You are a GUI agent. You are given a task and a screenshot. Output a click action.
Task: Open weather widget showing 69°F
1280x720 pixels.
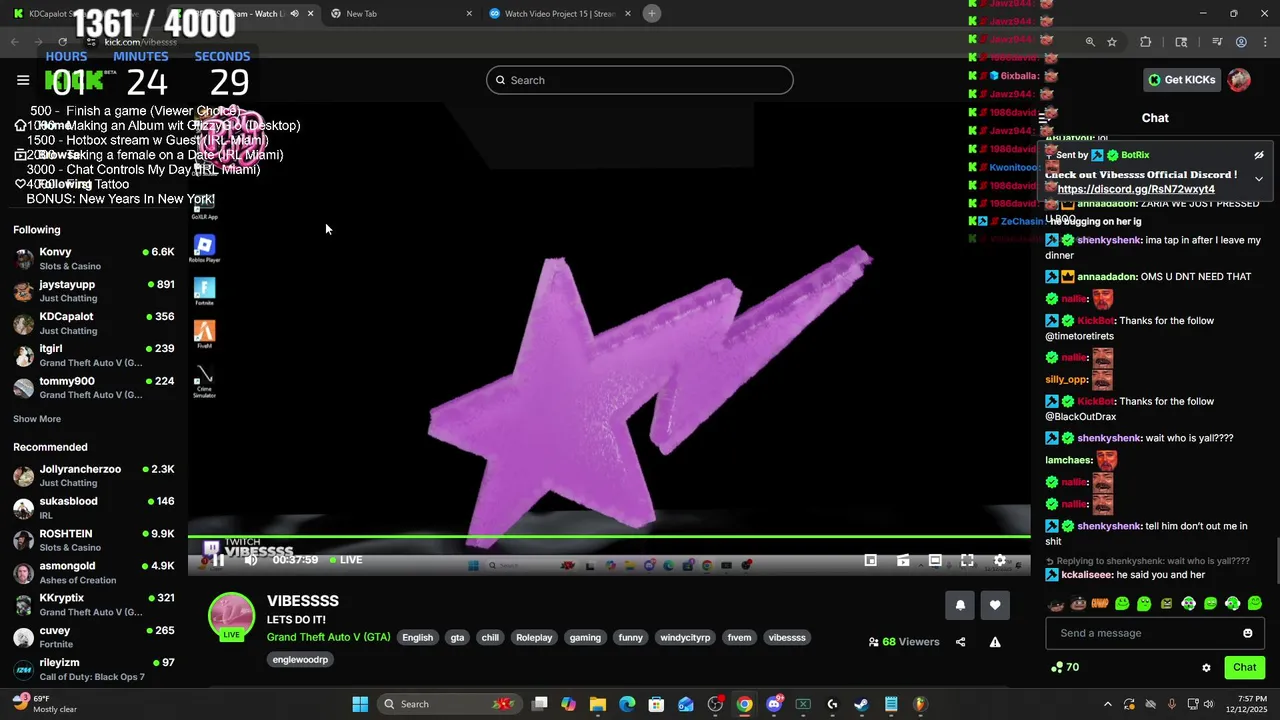pos(42,704)
